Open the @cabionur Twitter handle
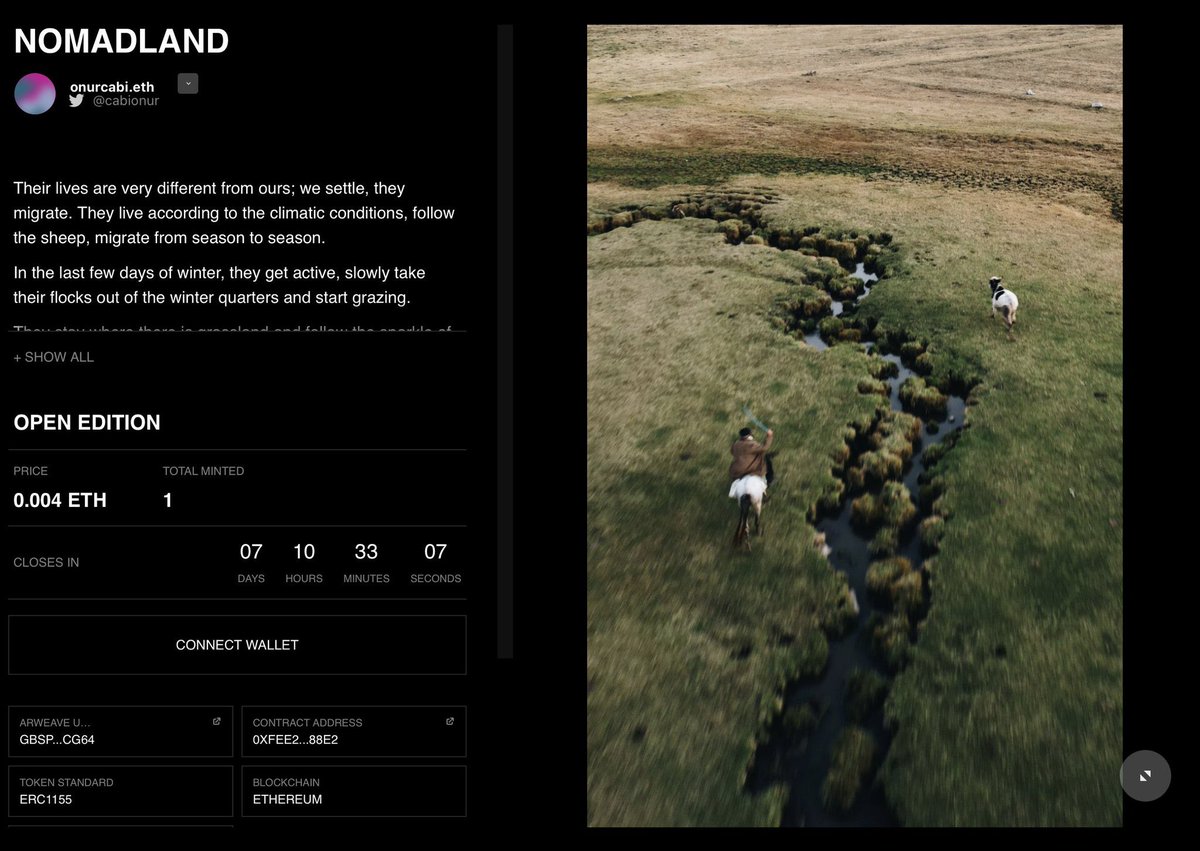1200x851 pixels. (126, 101)
